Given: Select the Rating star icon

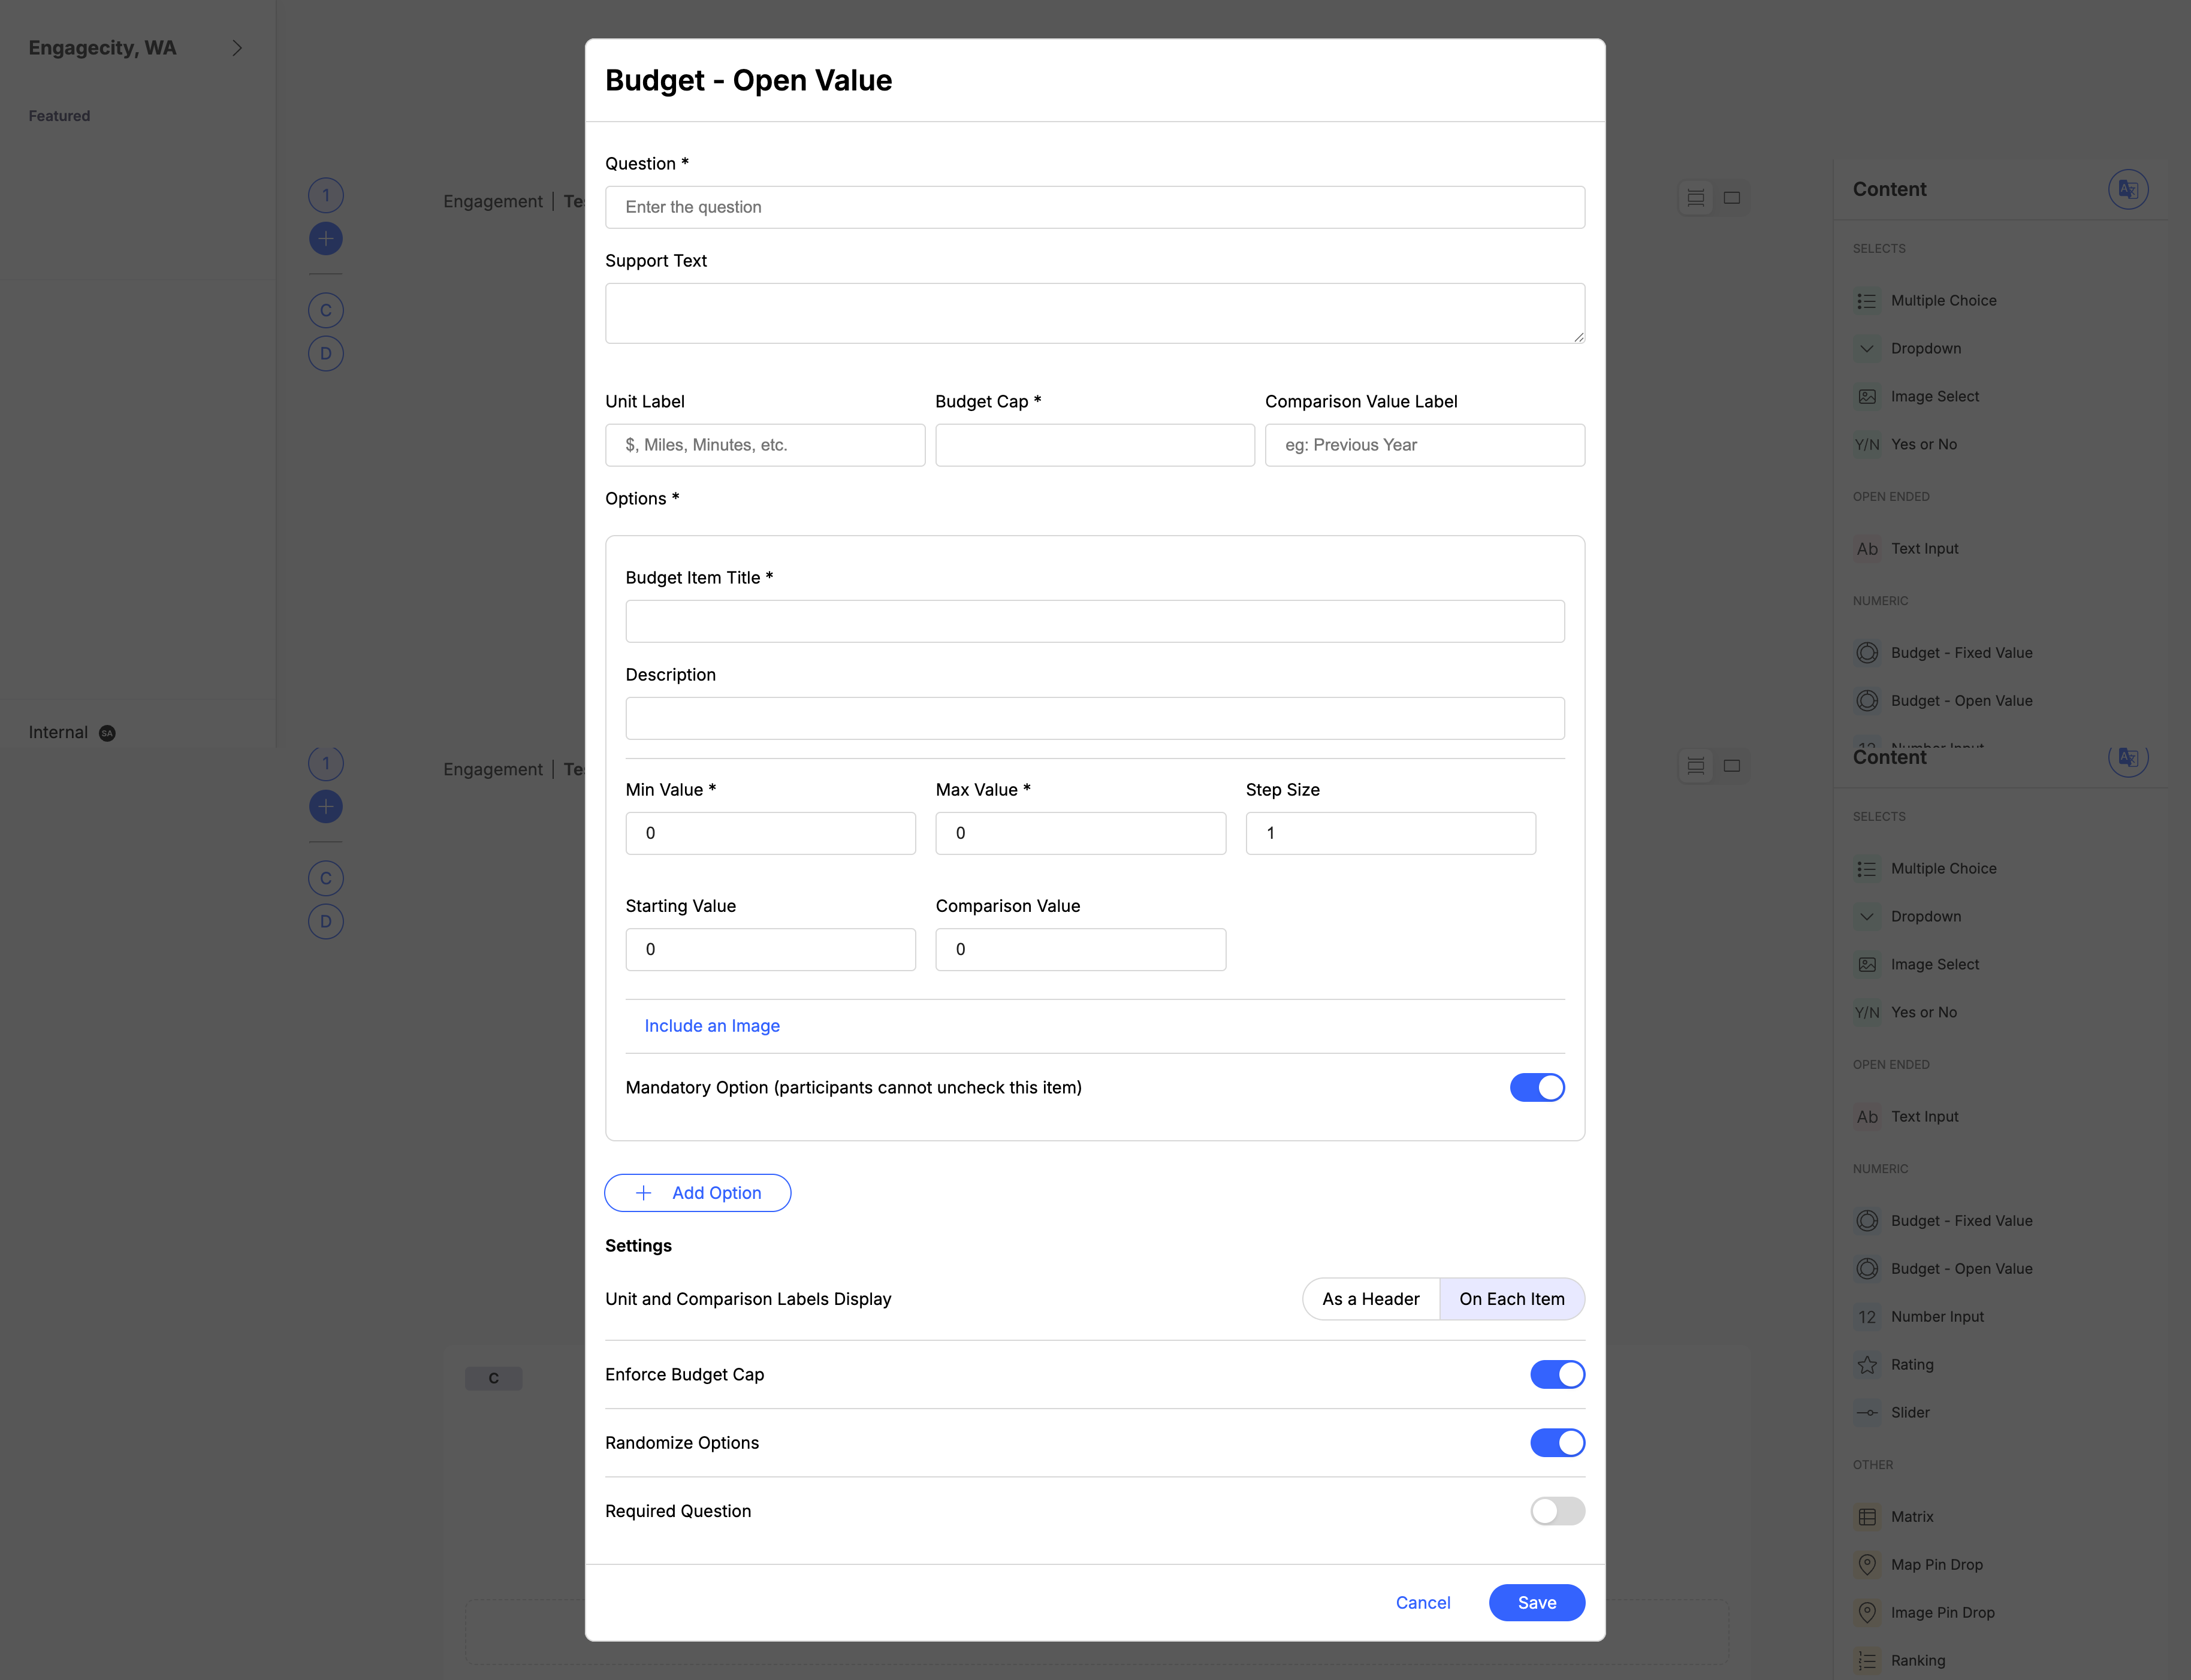Looking at the screenshot, I should [x=1866, y=1365].
